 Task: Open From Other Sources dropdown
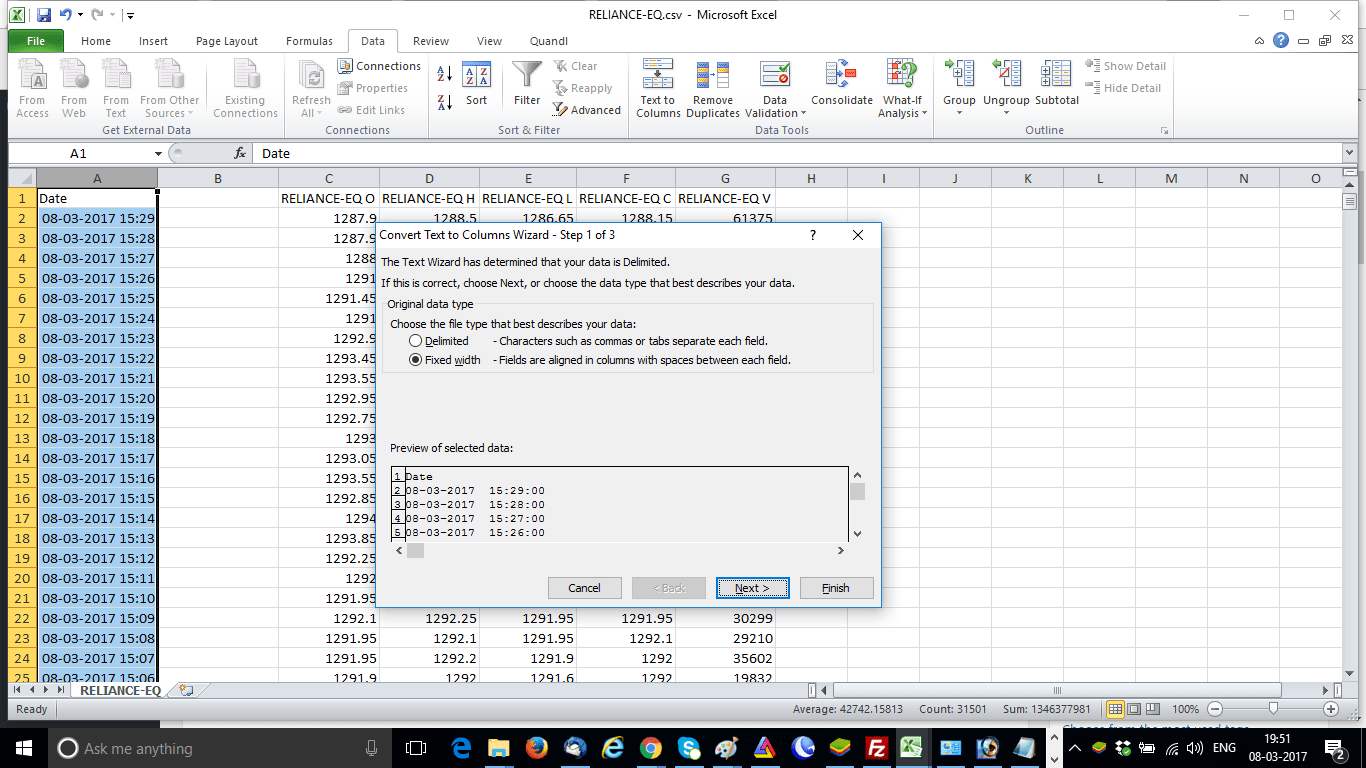[x=169, y=88]
